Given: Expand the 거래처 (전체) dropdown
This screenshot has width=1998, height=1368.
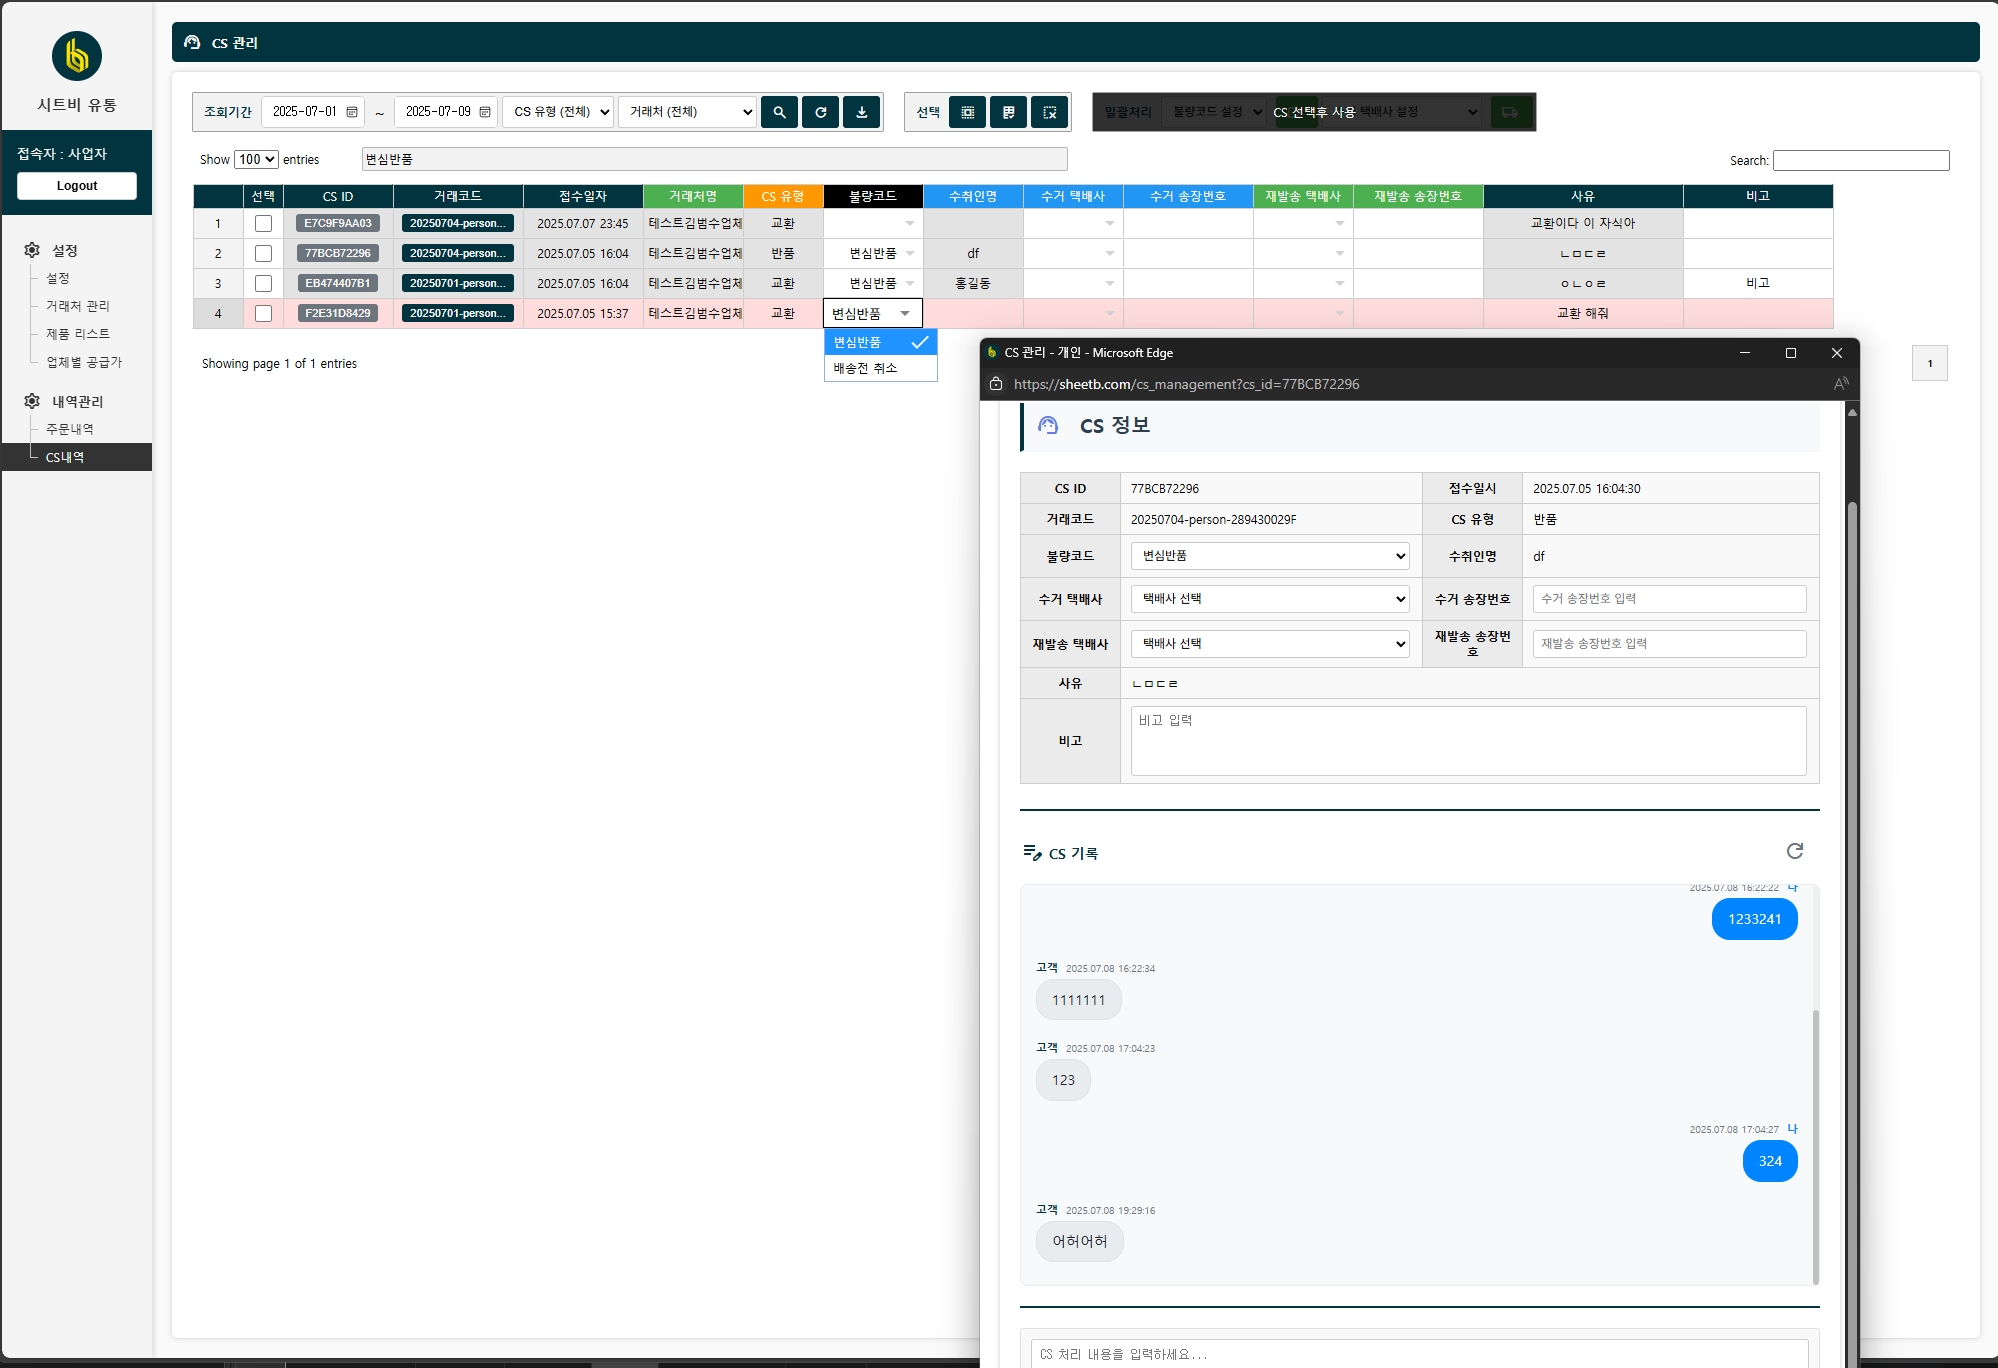Looking at the screenshot, I should tap(688, 112).
